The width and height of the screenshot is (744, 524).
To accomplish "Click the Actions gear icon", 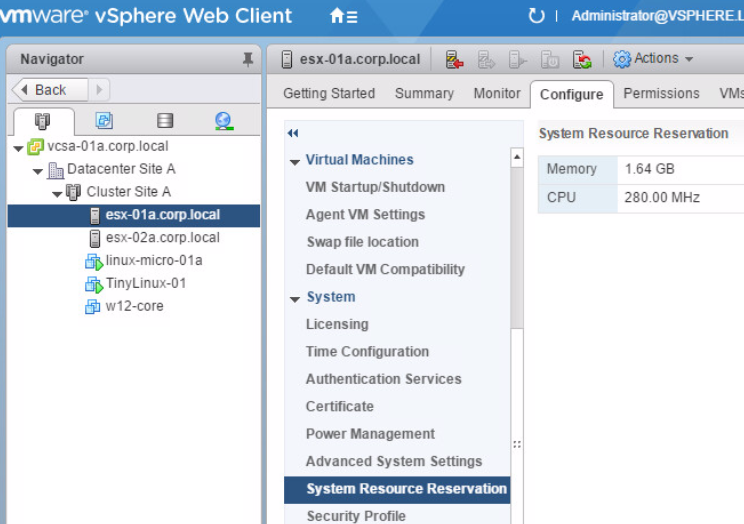I will [622, 59].
